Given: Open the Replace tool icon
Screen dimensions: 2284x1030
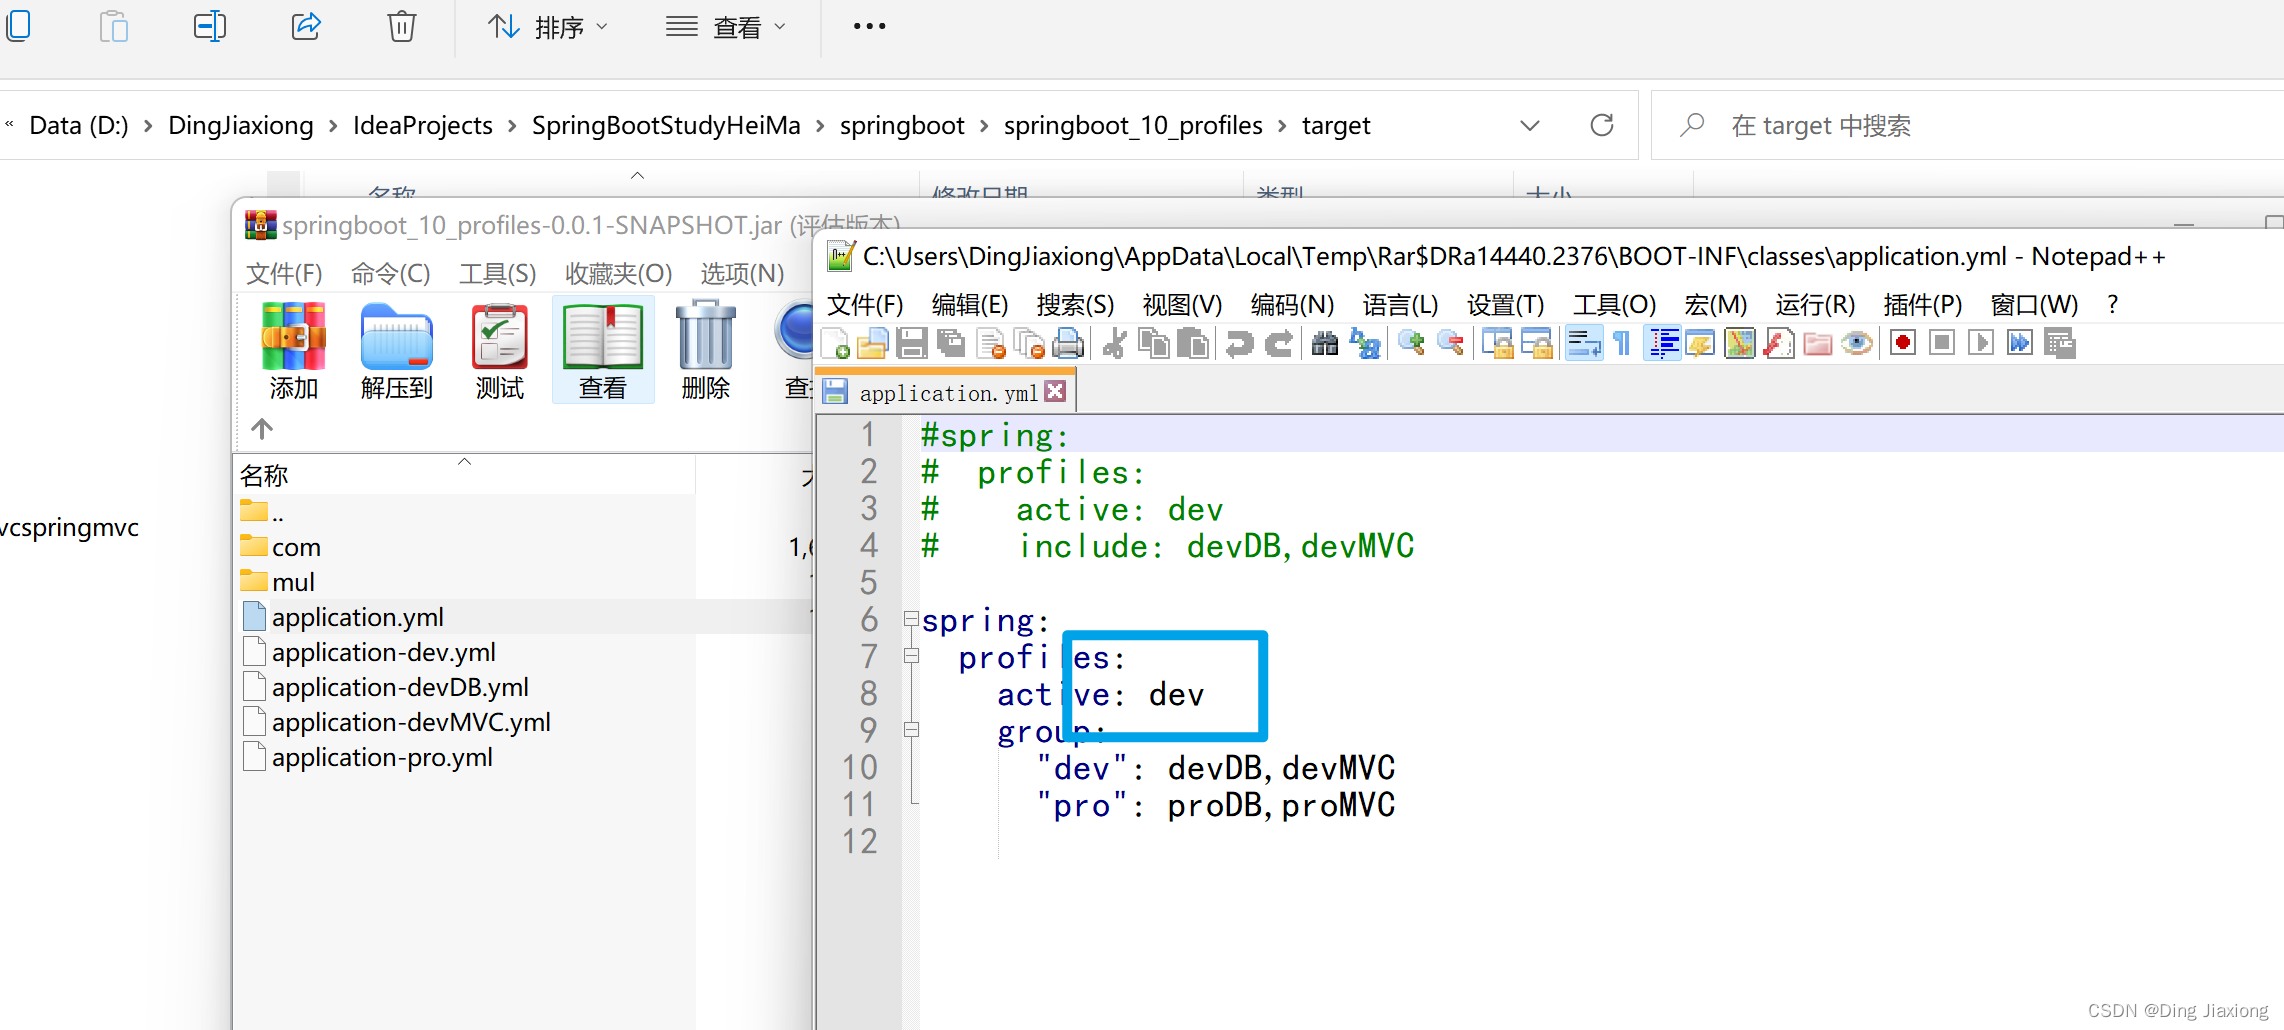Looking at the screenshot, I should click(1364, 344).
